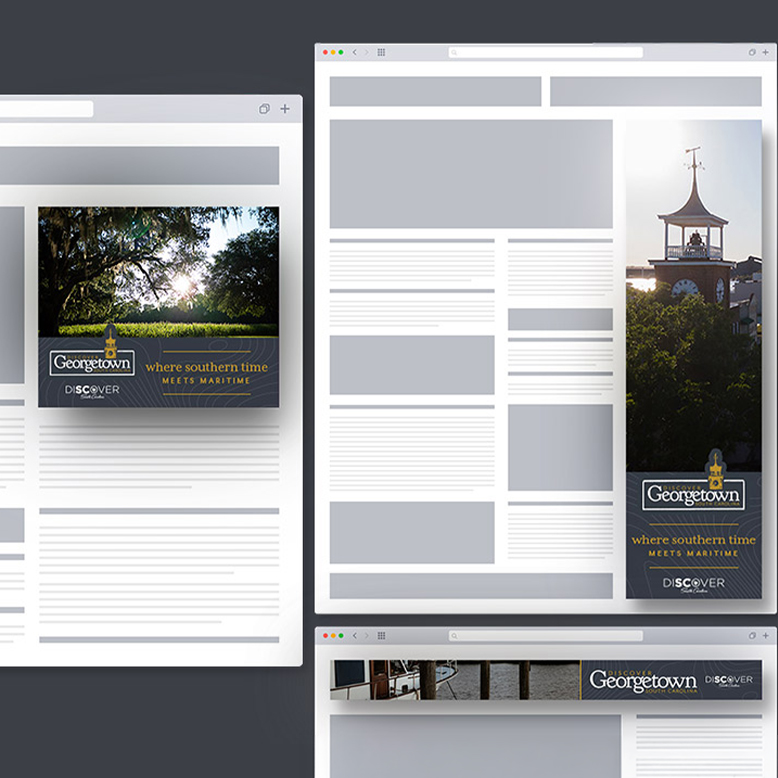Click 'MEETS MARITIME' in skyscraper ad

(694, 553)
